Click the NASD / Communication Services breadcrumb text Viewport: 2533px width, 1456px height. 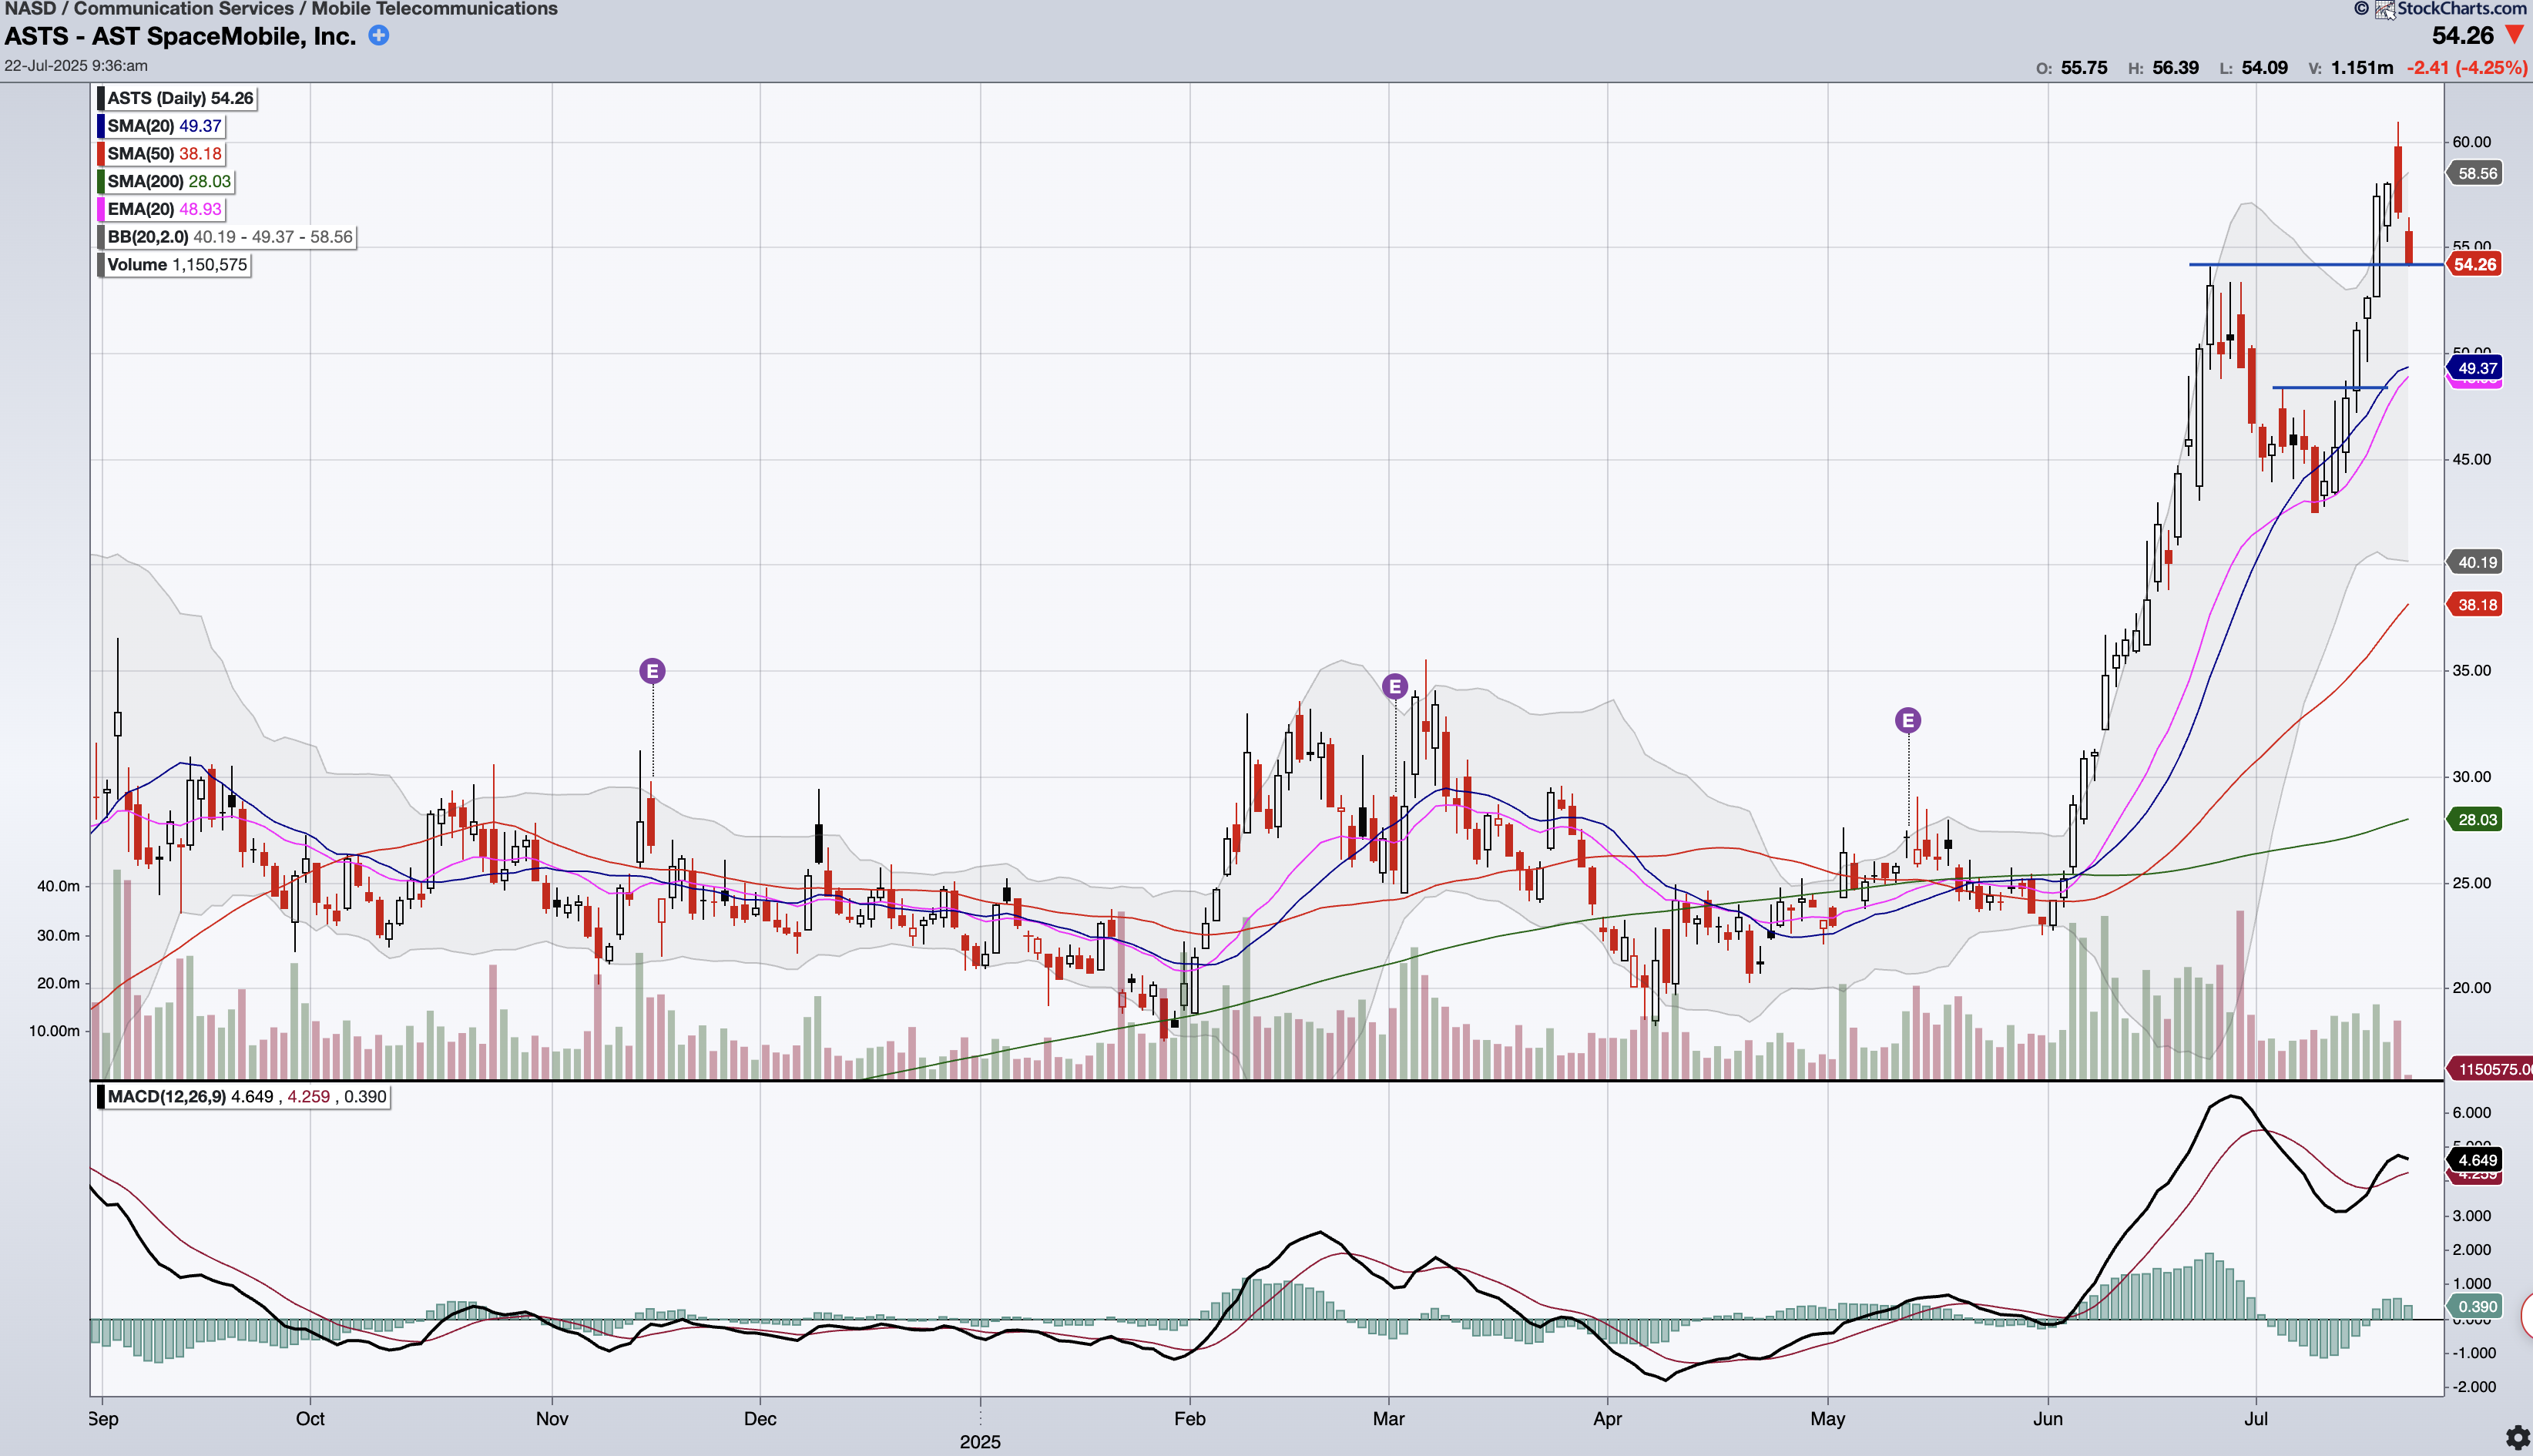(x=281, y=9)
